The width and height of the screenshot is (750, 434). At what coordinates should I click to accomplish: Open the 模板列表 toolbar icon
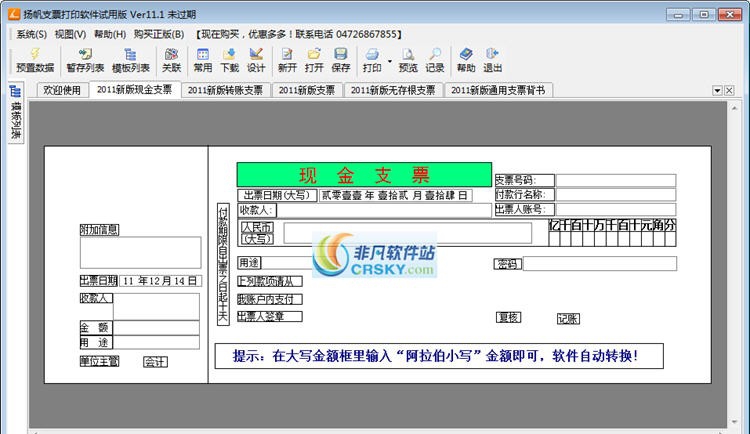[131, 54]
